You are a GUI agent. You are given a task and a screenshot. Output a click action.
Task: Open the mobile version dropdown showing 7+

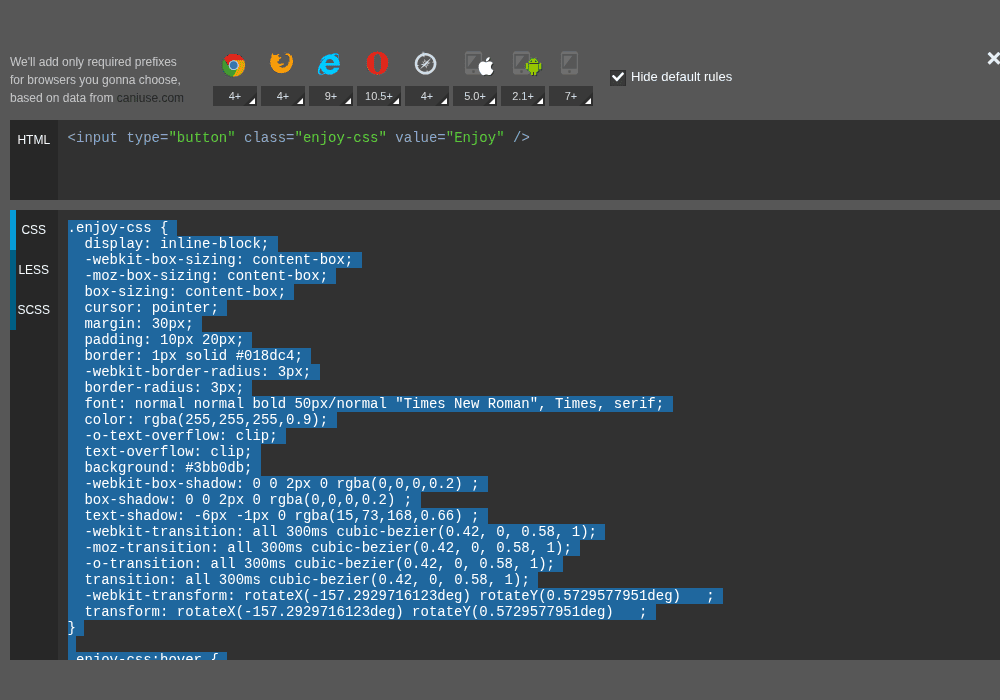click(571, 96)
